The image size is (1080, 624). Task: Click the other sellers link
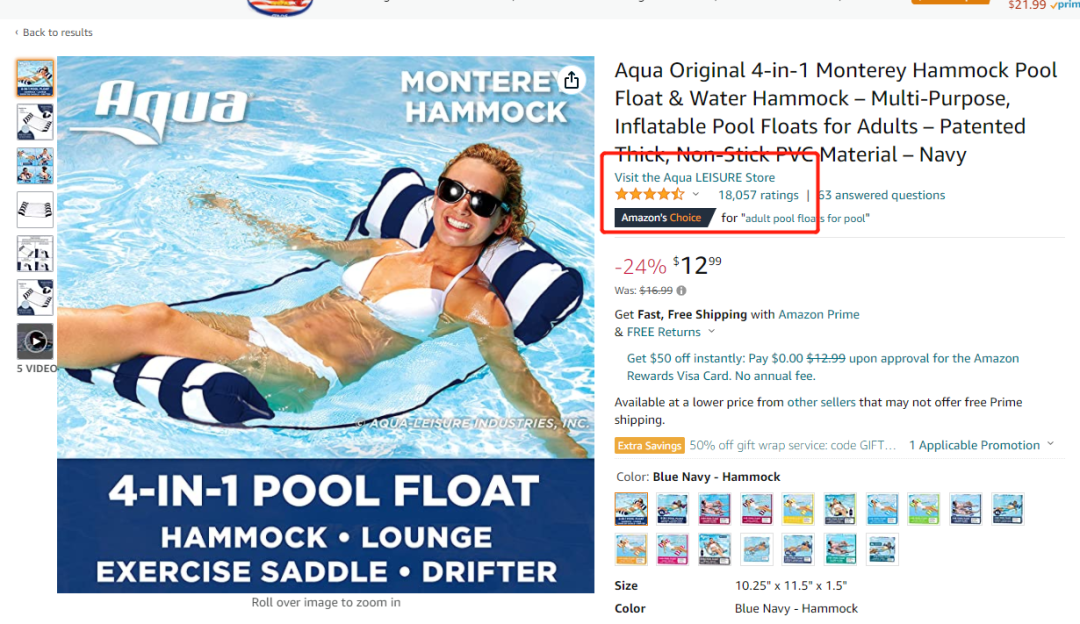[x=821, y=402]
